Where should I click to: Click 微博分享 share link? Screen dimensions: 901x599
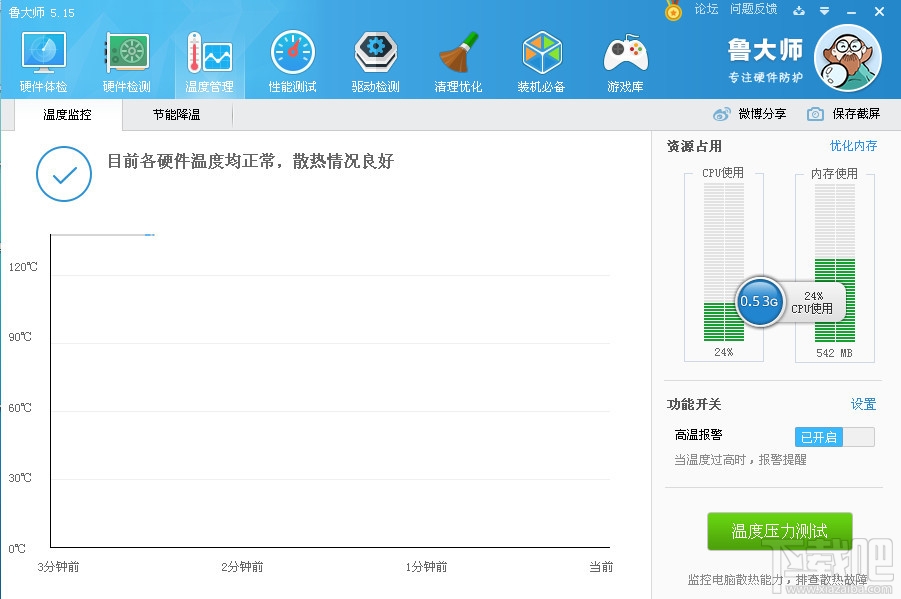point(762,114)
